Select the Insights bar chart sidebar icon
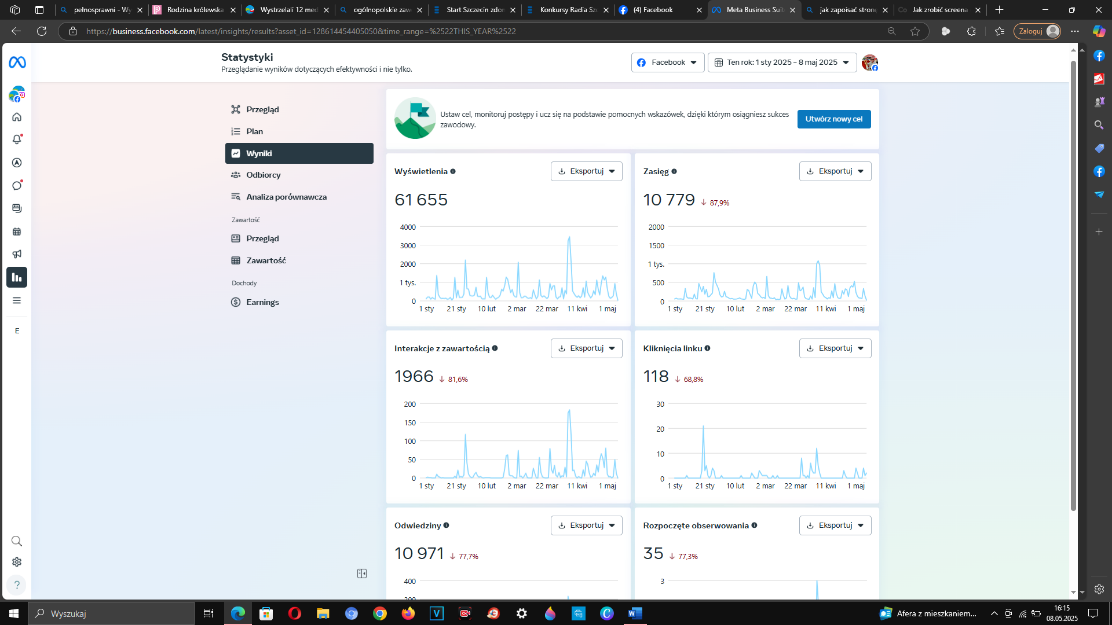 click(17, 277)
